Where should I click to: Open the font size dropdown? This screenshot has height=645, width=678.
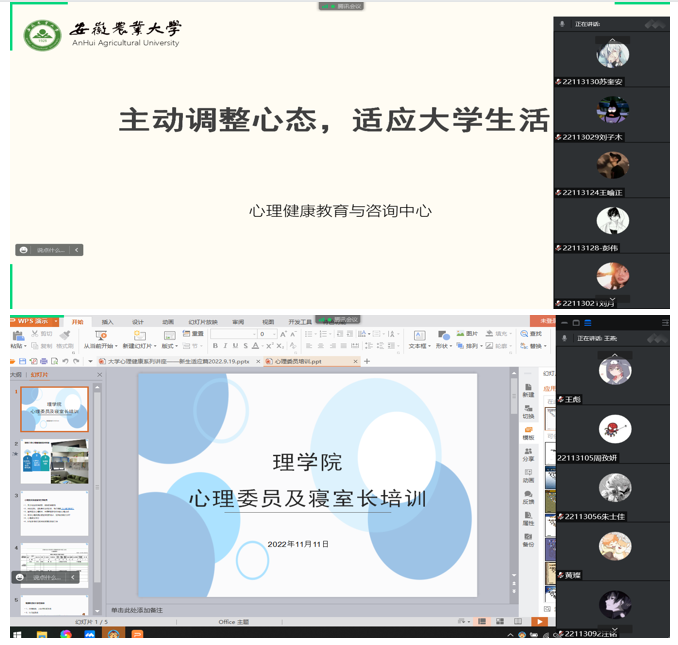274,334
